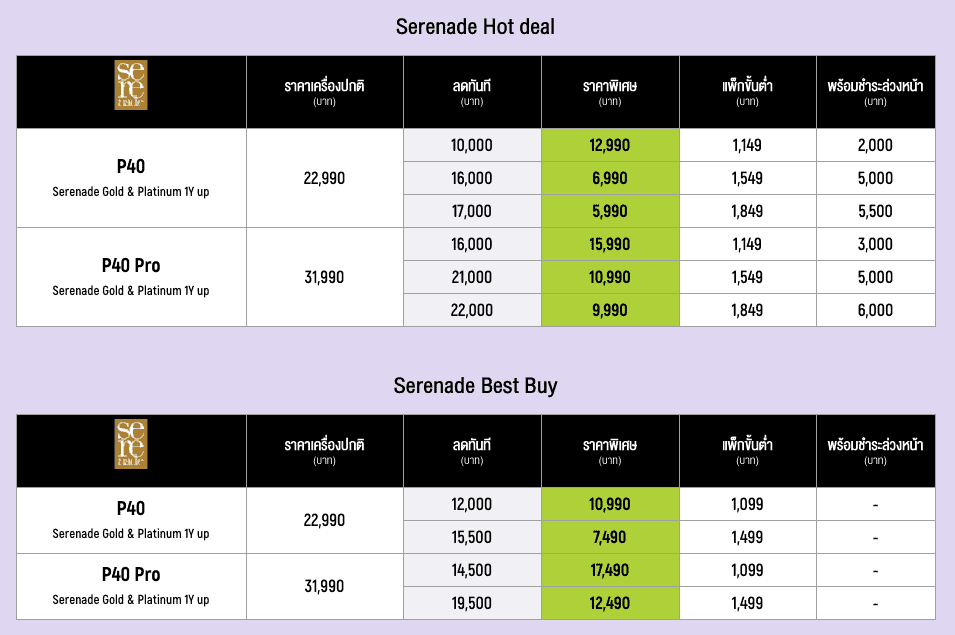
Task: Click the "Serenade Hot deal" title
Action: pos(475,27)
